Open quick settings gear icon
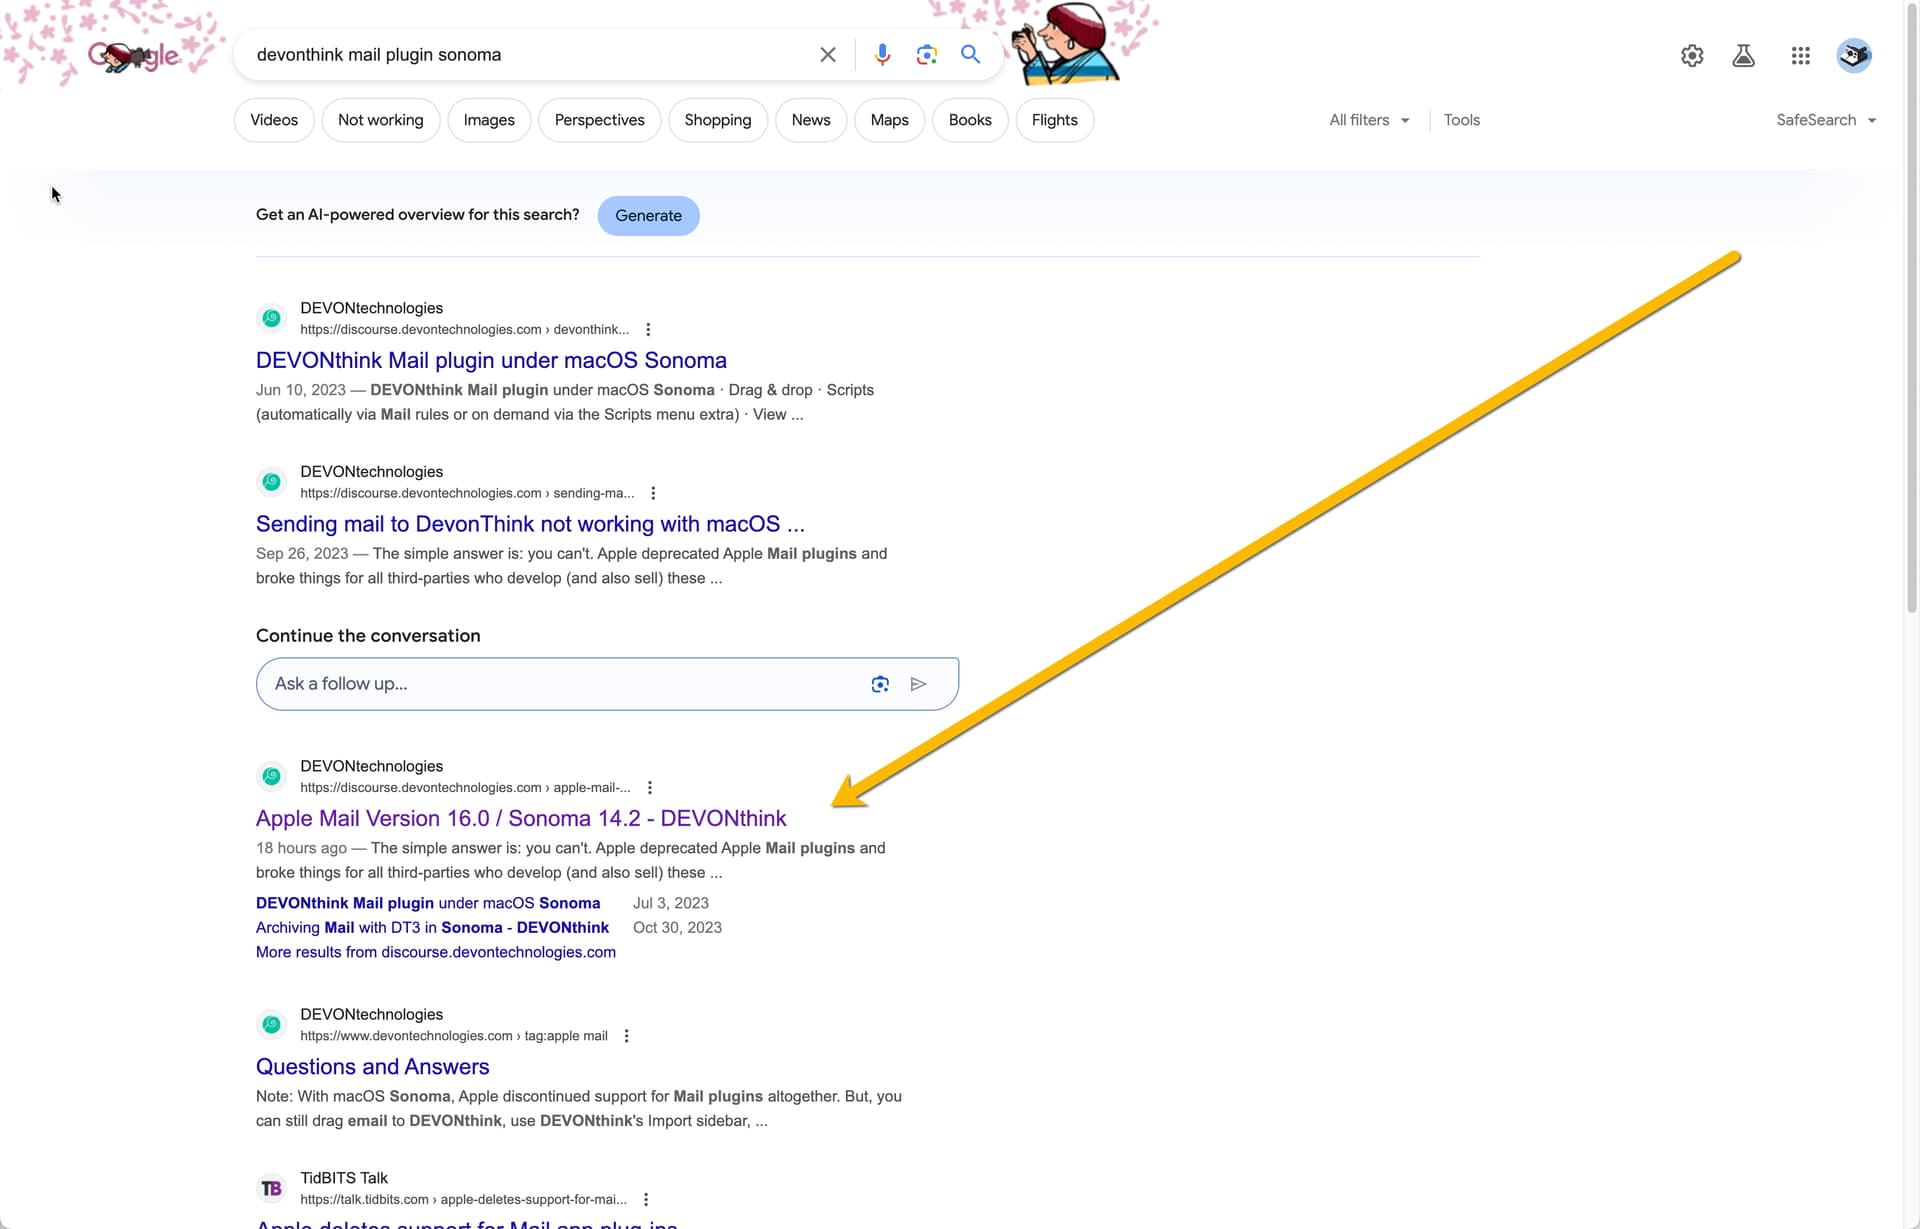The width and height of the screenshot is (1920, 1229). pos(1692,56)
